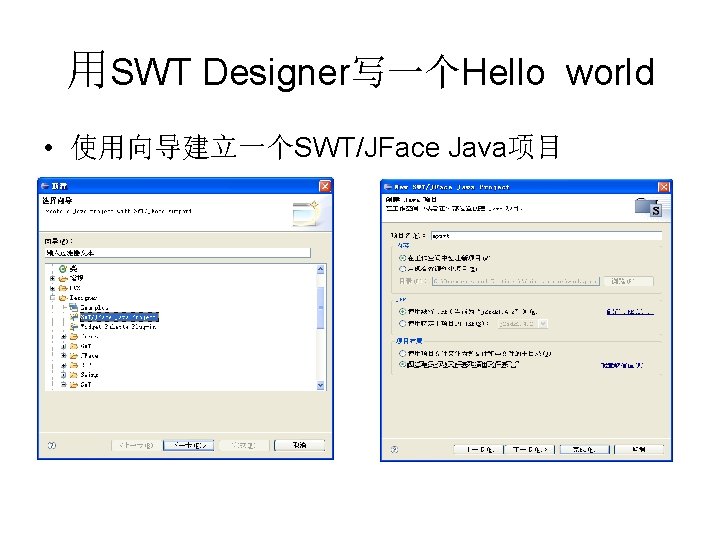This screenshot has height=540, width=720.
Task: Click the wizard filter text field
Action: 178,253
